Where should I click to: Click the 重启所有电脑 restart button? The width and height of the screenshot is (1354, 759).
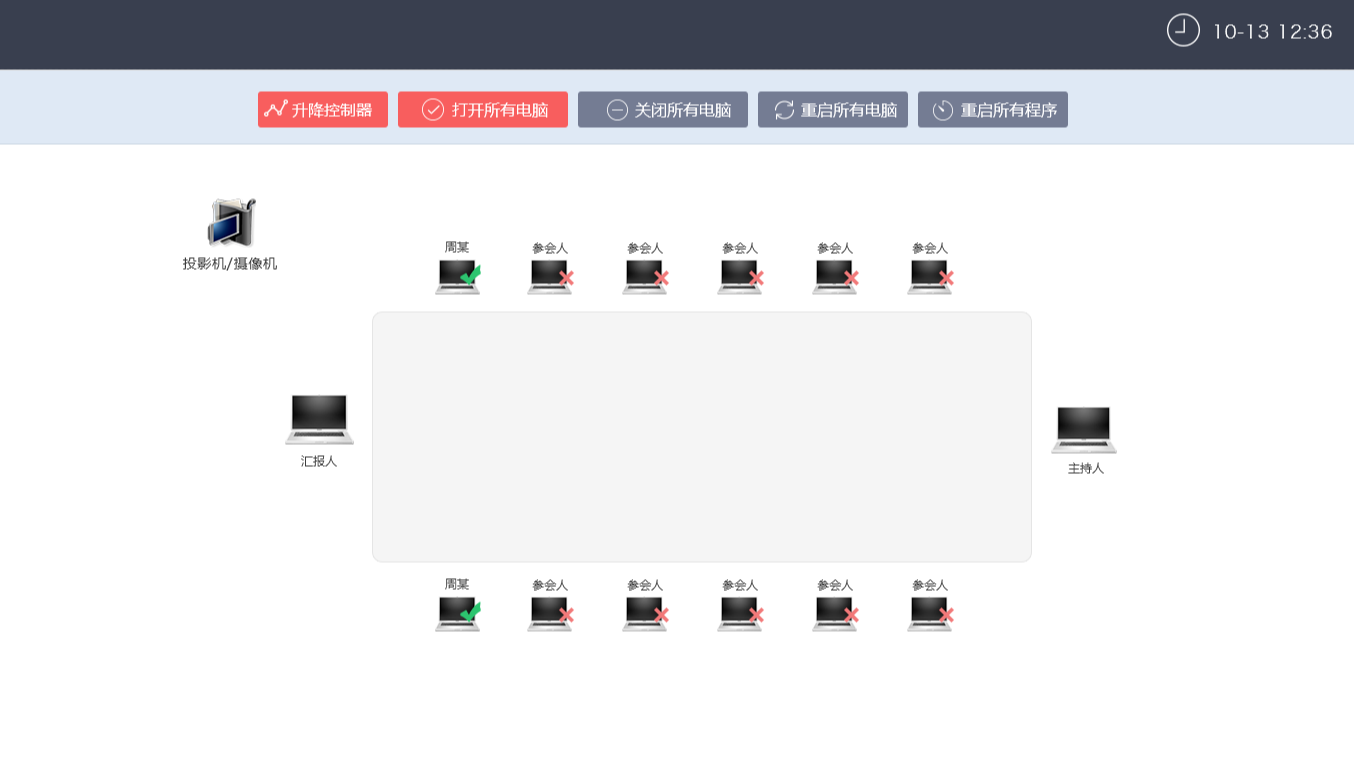(x=832, y=110)
